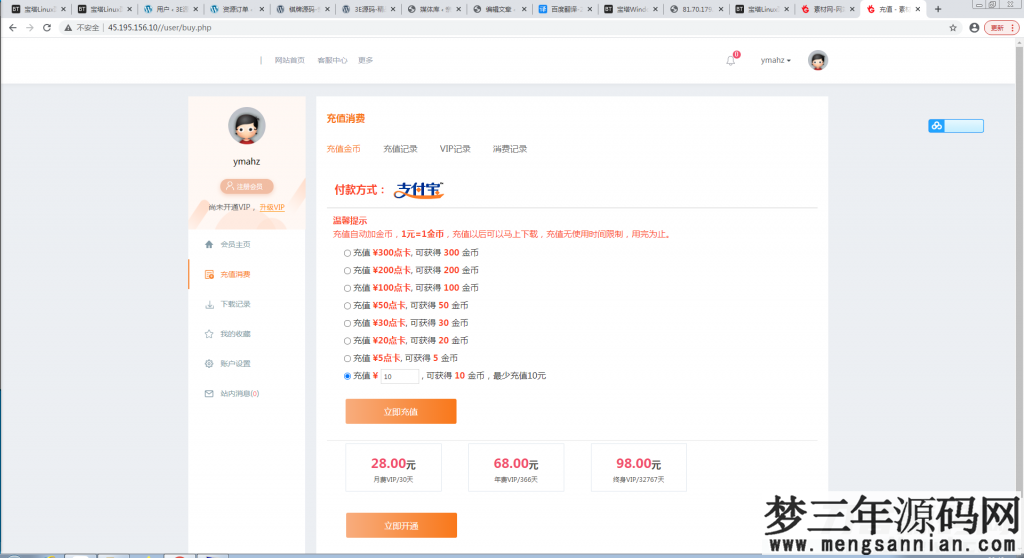This screenshot has height=558, width=1024.
Task: Click the star icon beside 我的收藏
Action: click(x=209, y=334)
